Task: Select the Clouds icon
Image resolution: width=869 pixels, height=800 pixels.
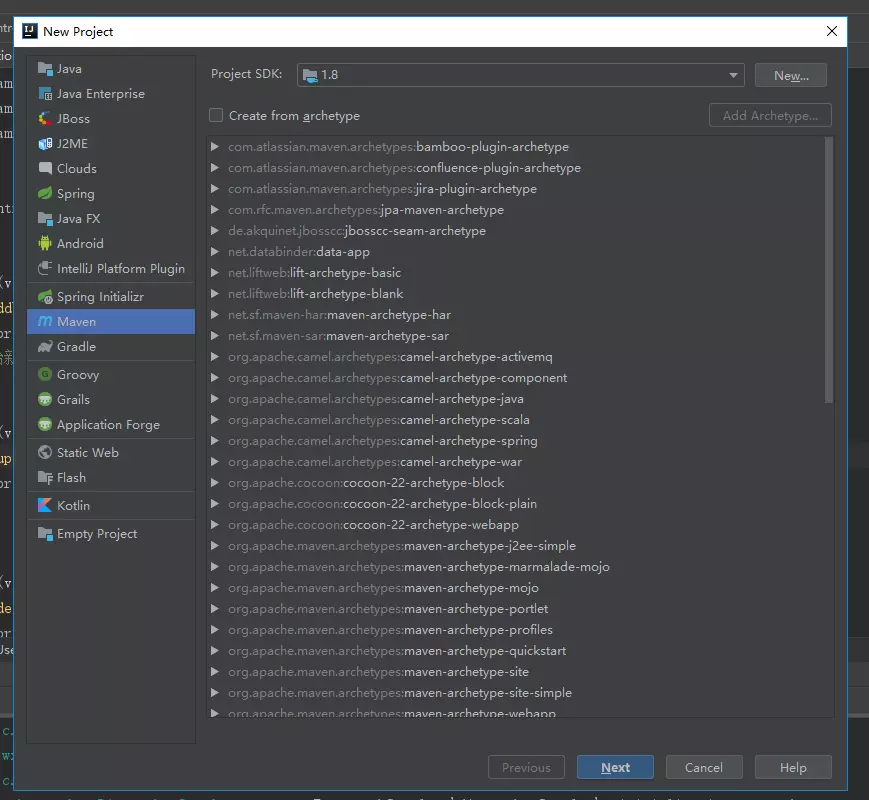Action: point(45,169)
